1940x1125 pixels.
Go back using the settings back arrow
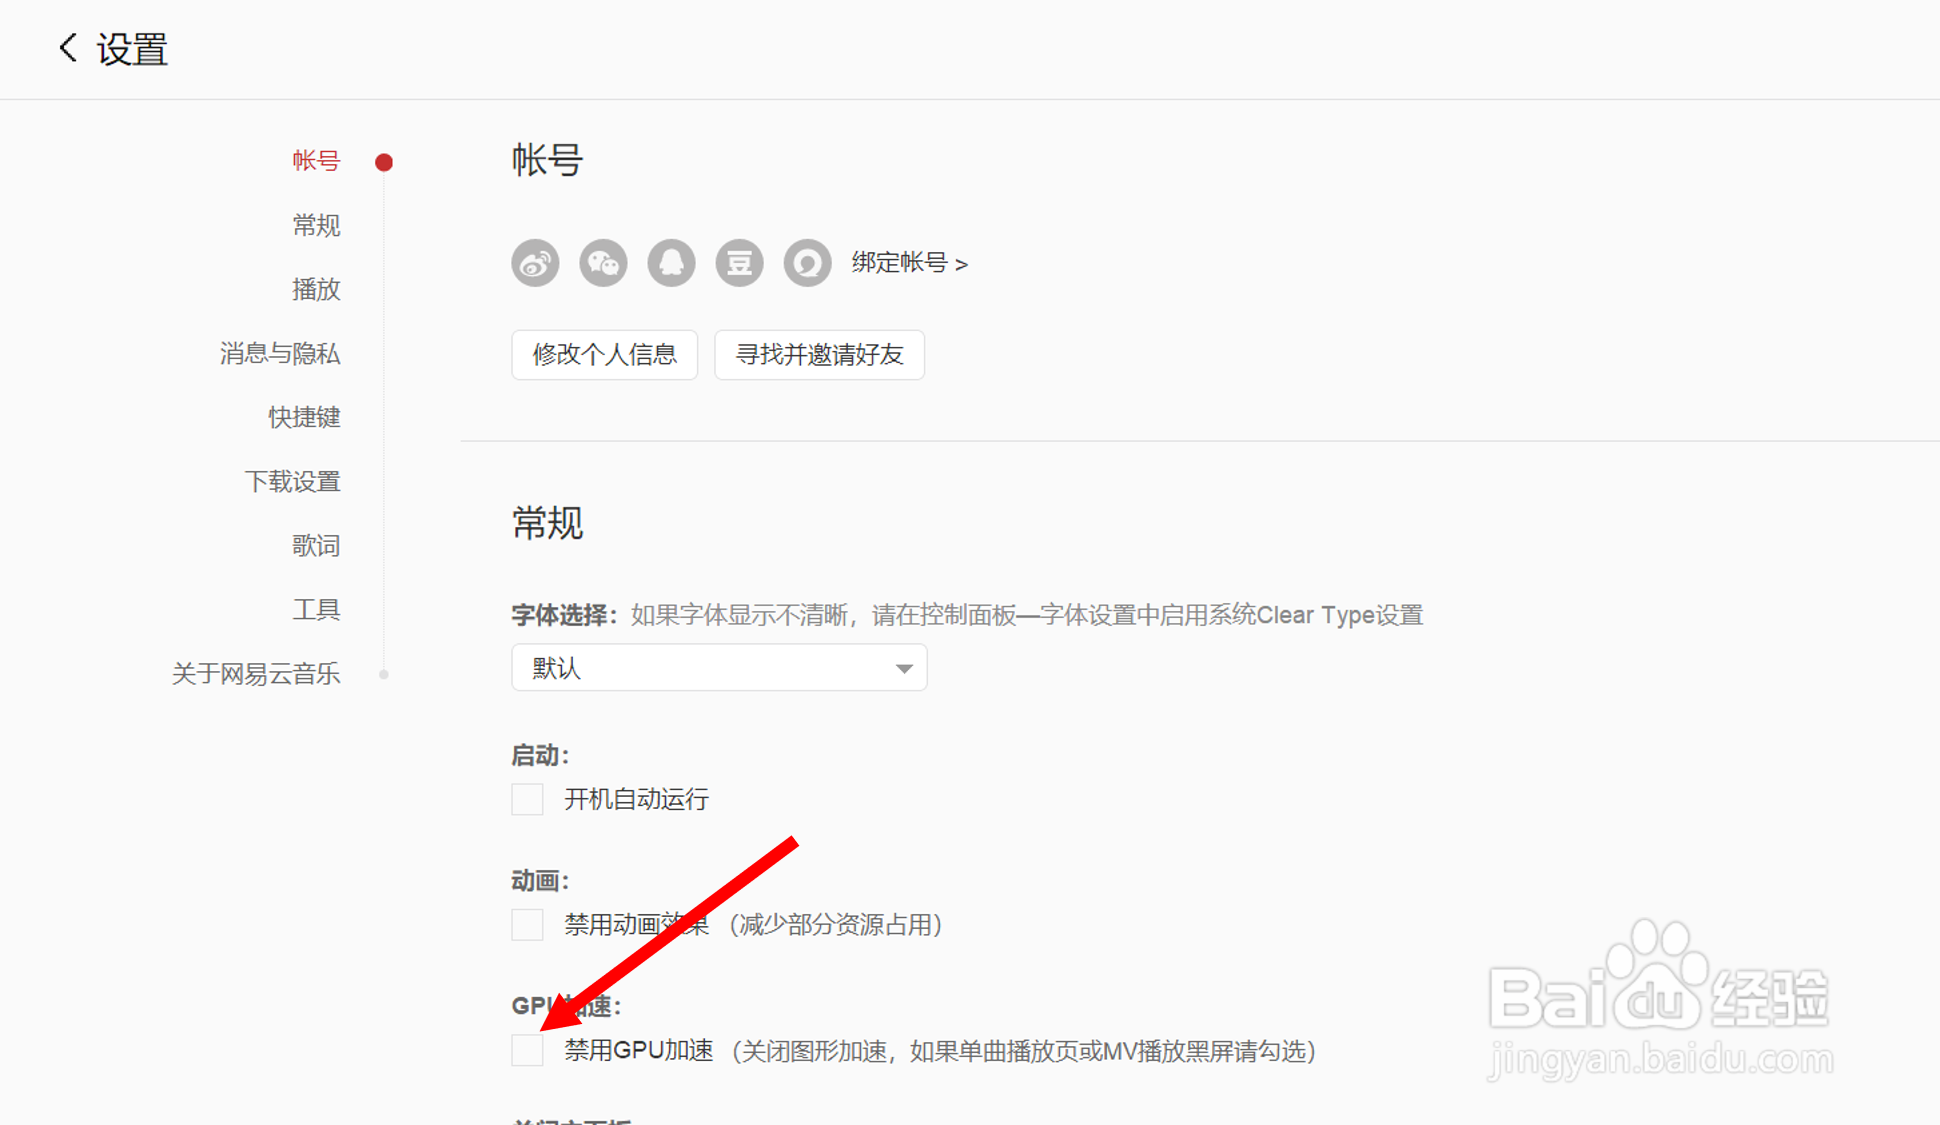coord(68,48)
